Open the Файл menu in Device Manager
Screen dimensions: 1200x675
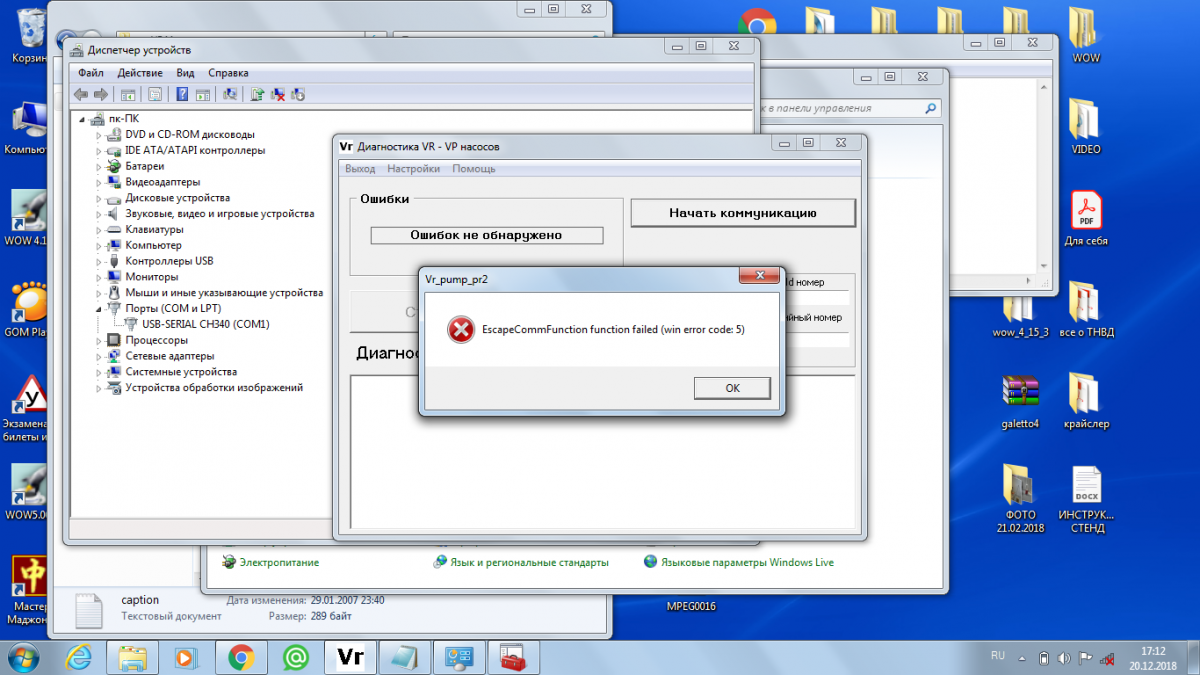coord(90,73)
